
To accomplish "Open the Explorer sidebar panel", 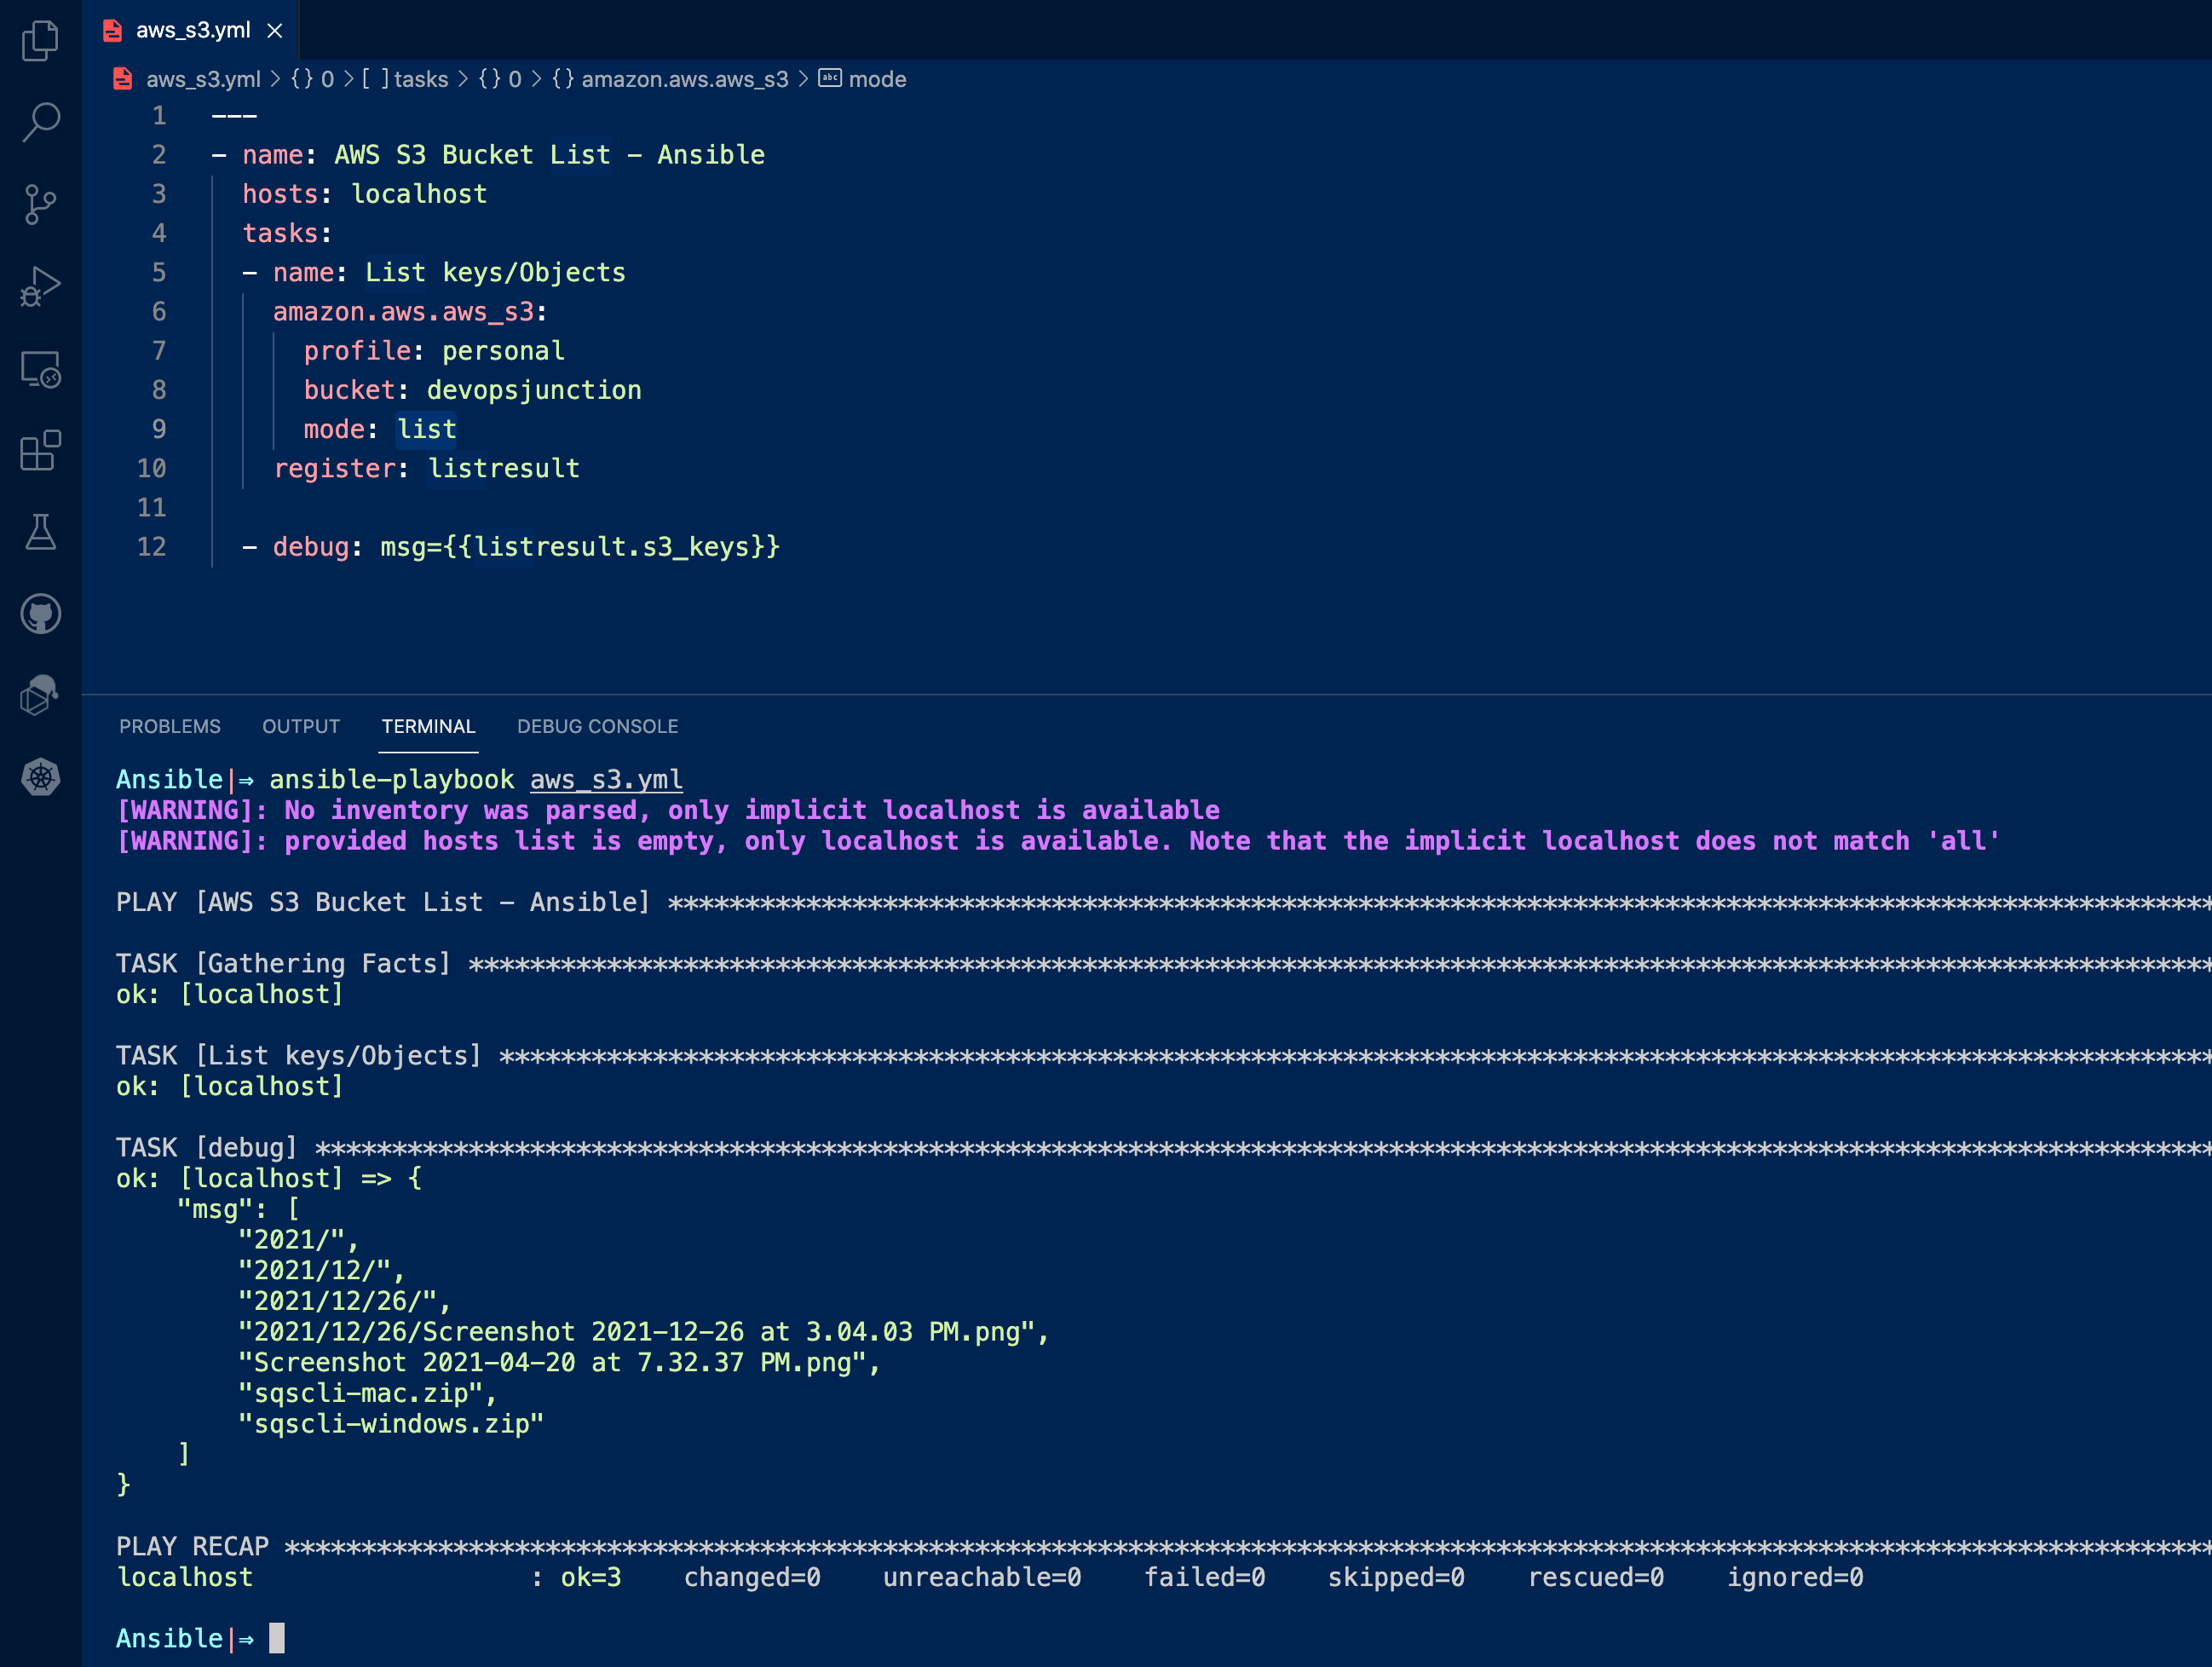I will coord(40,40).
